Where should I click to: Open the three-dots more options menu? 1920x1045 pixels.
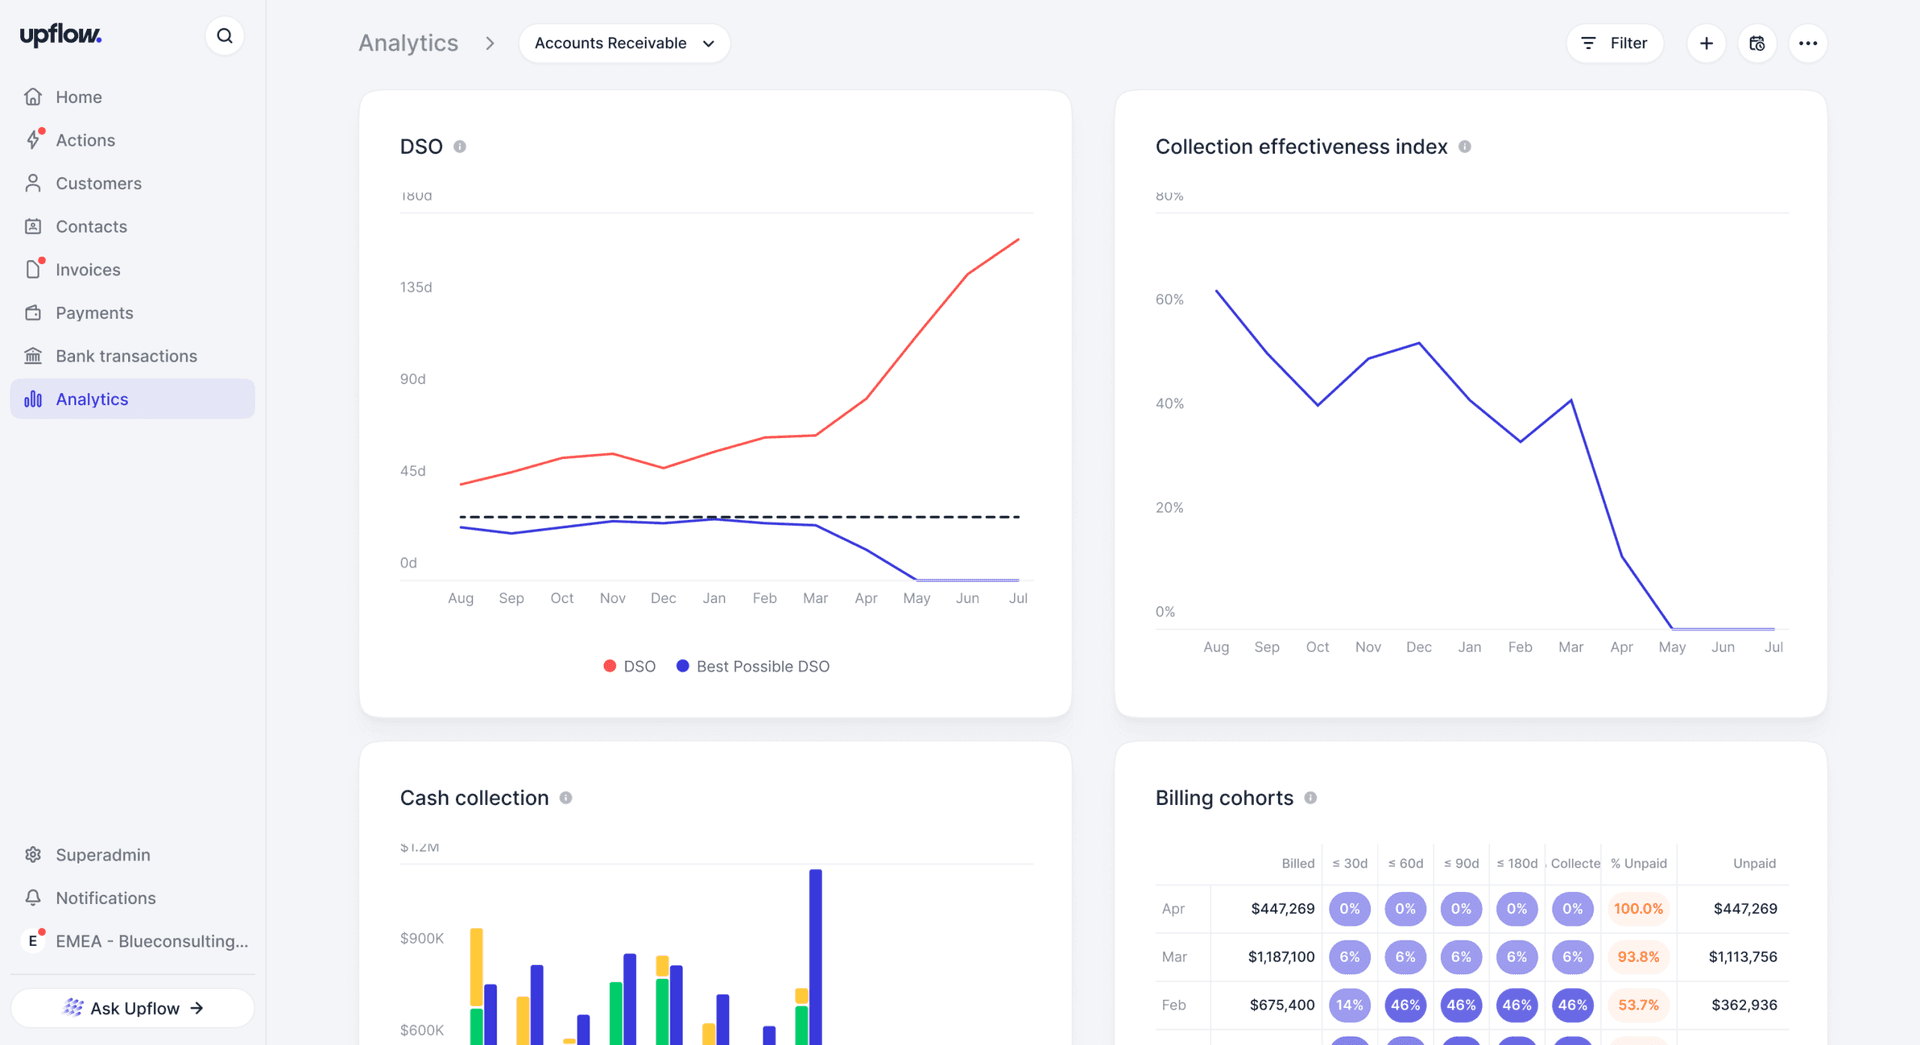tap(1808, 43)
